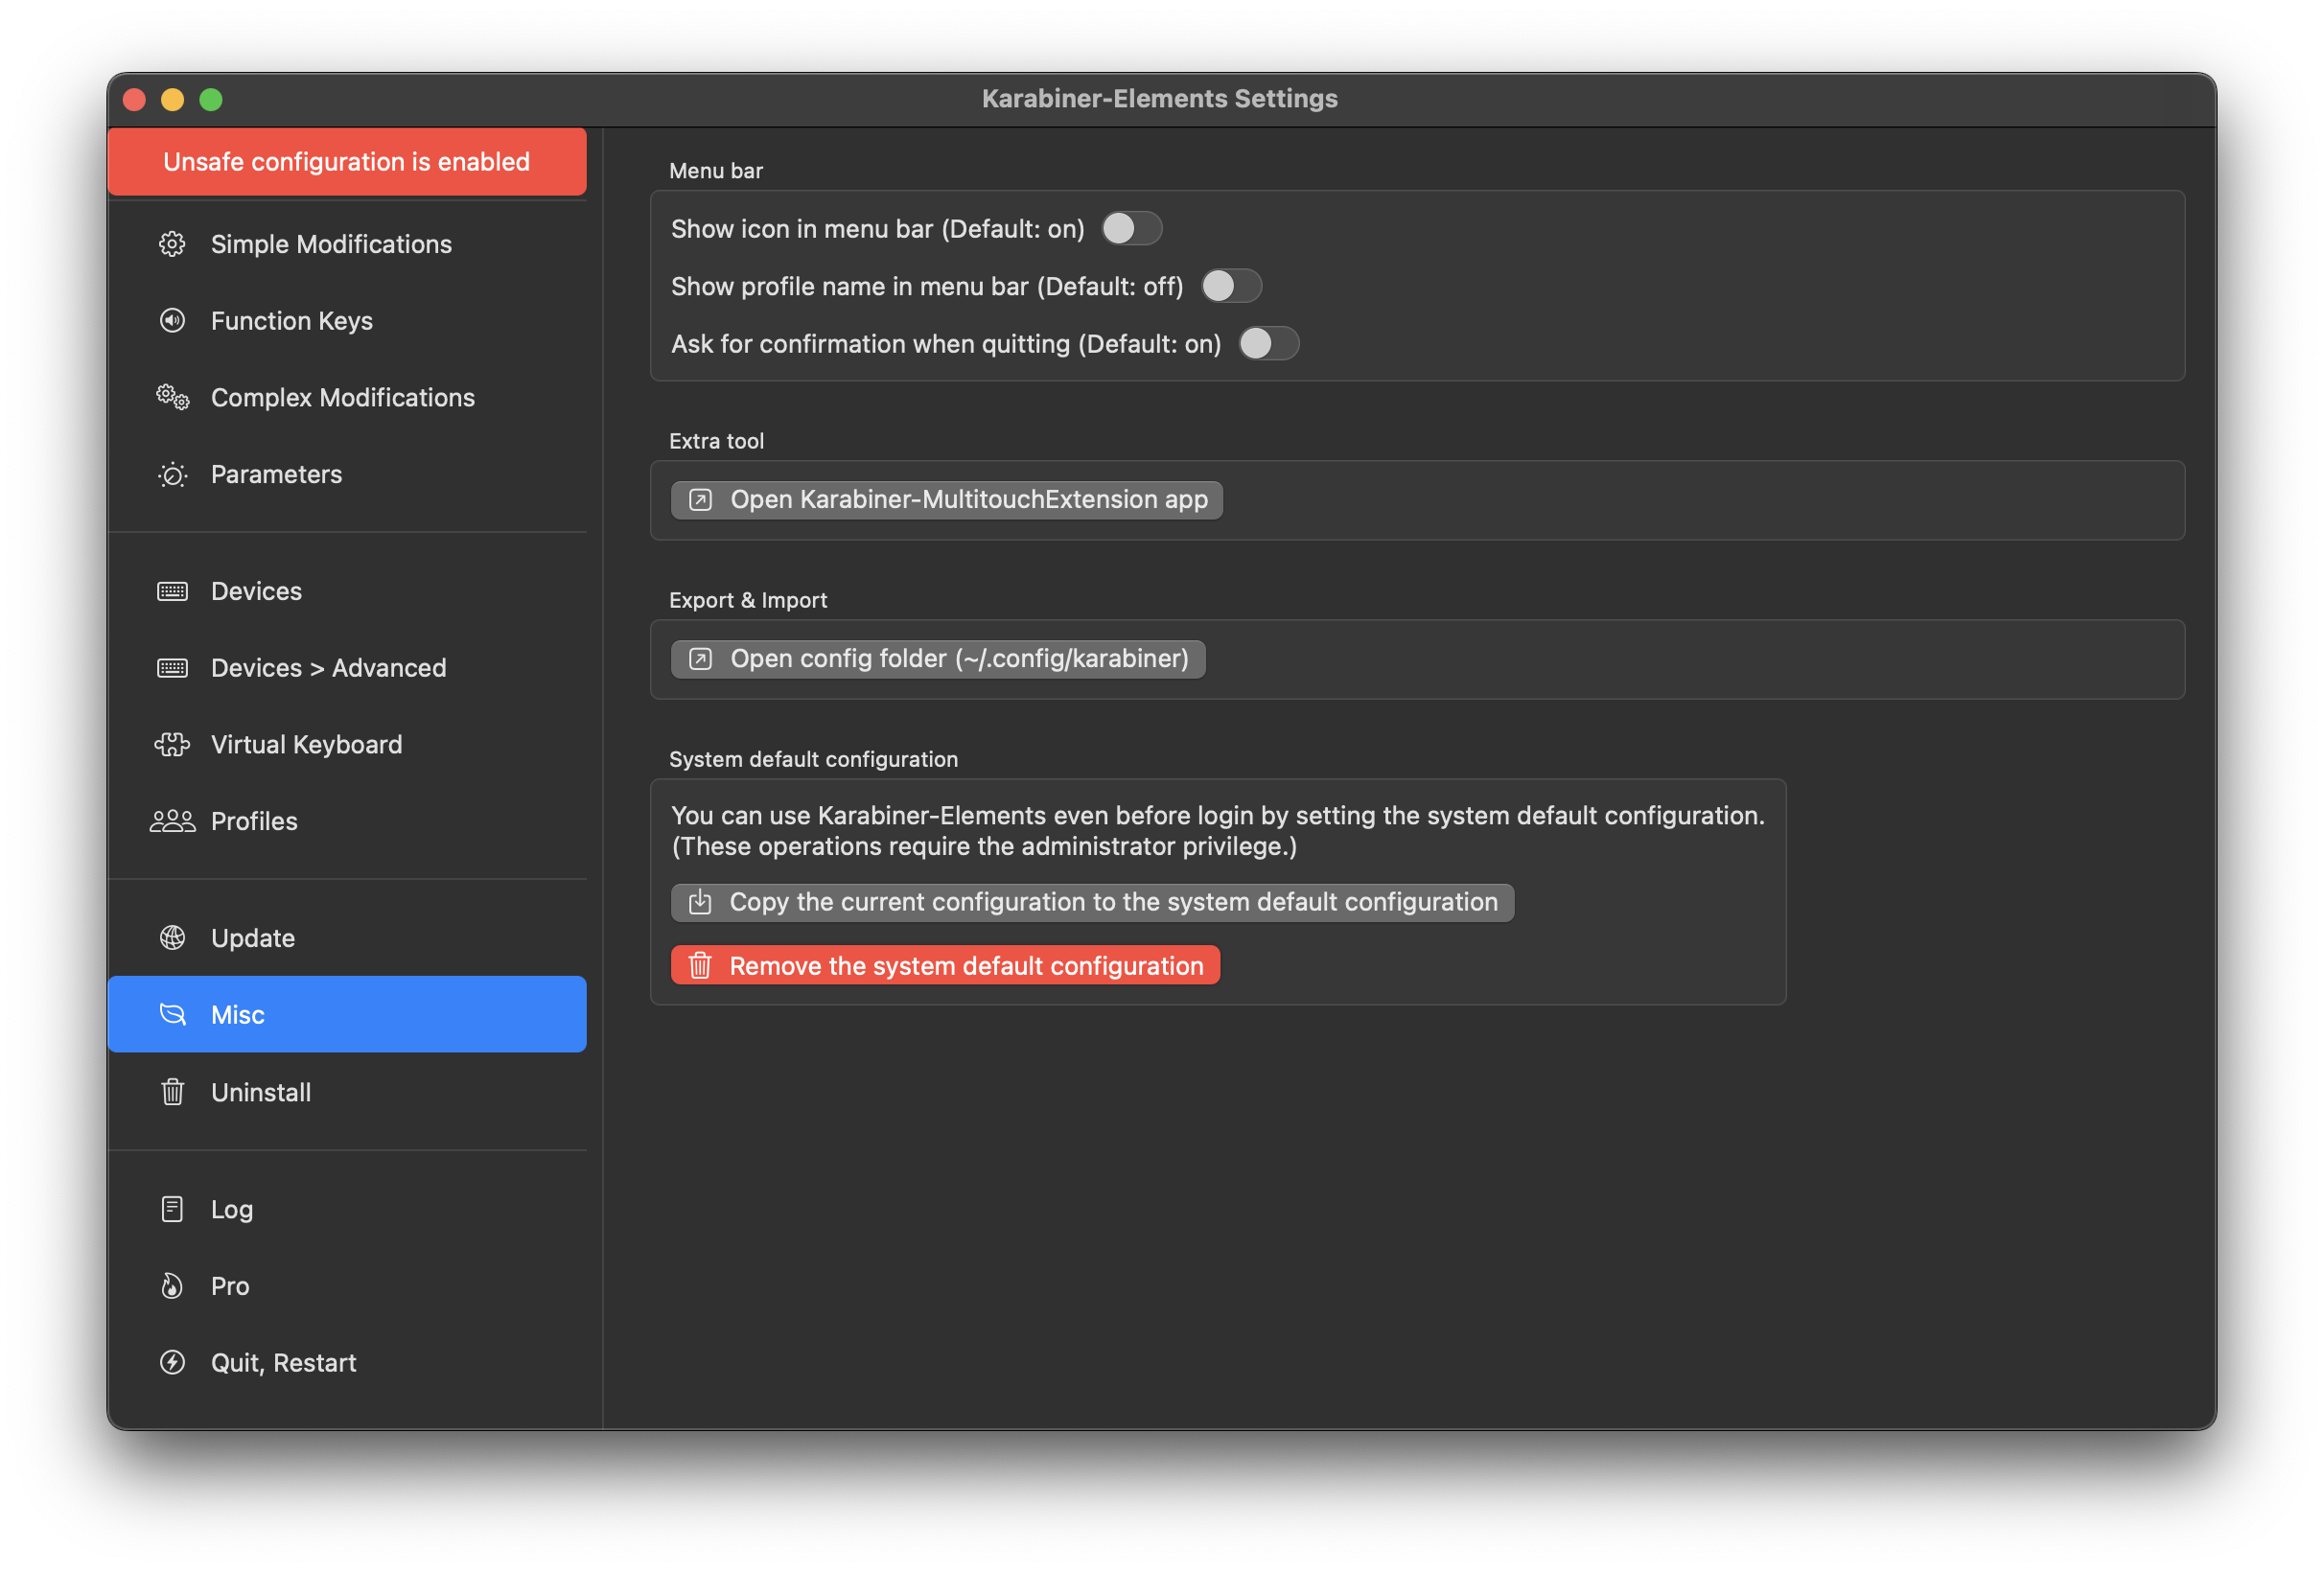
Task: Toggle Ask for confirmation when quitting
Action: pos(1268,344)
